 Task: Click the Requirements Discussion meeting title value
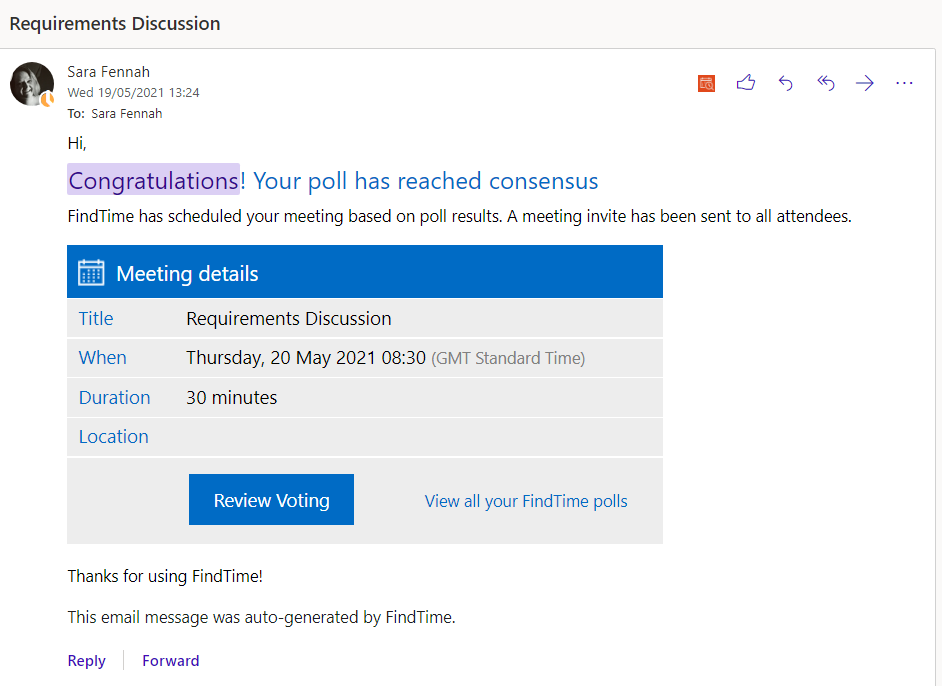(288, 319)
